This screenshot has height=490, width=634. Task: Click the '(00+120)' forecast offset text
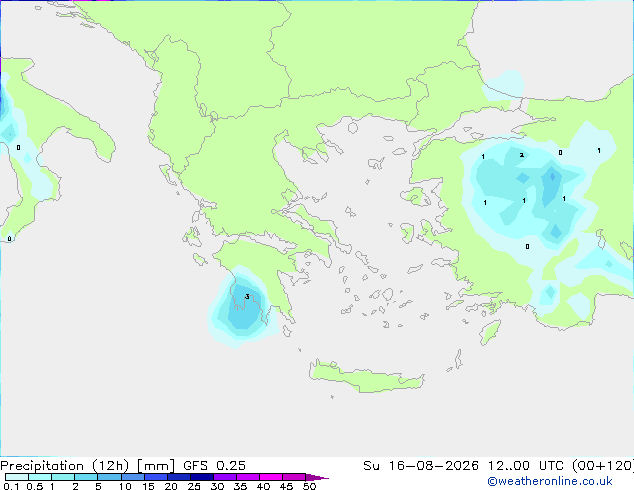pos(603,465)
